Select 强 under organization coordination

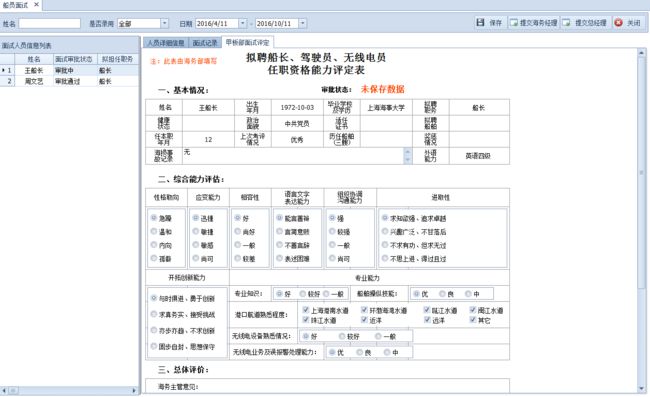pos(332,218)
